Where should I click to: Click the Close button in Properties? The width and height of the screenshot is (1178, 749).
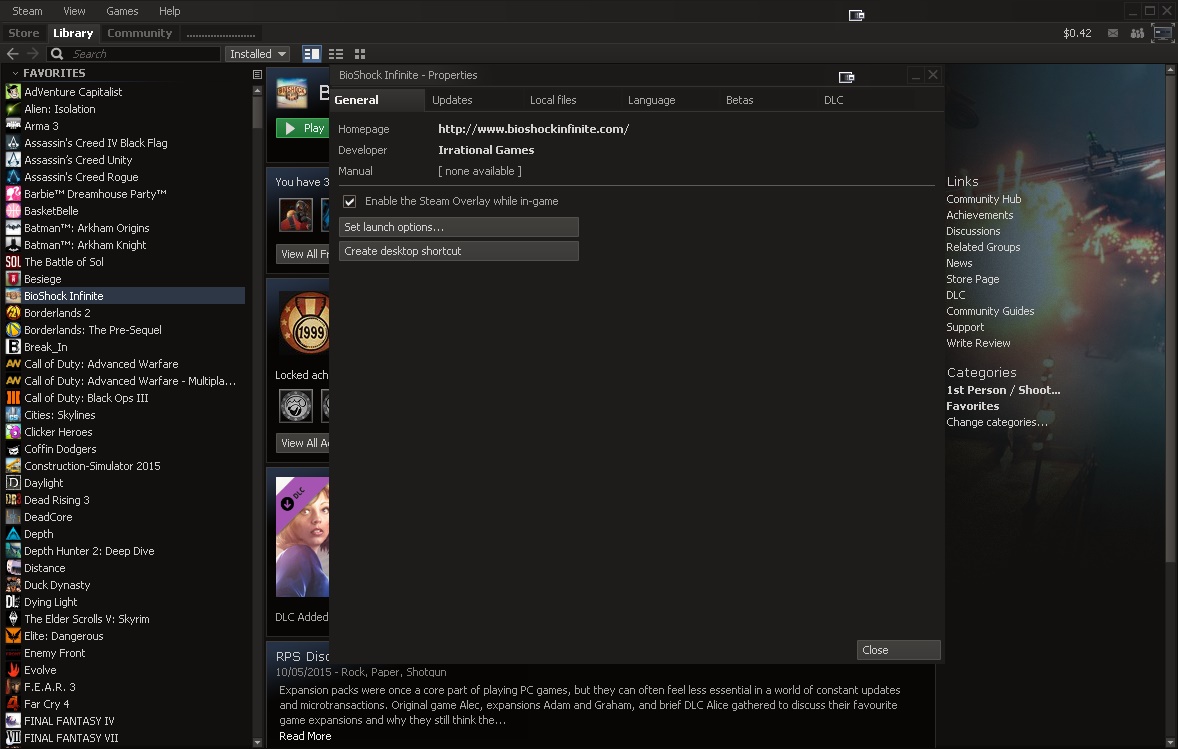899,650
